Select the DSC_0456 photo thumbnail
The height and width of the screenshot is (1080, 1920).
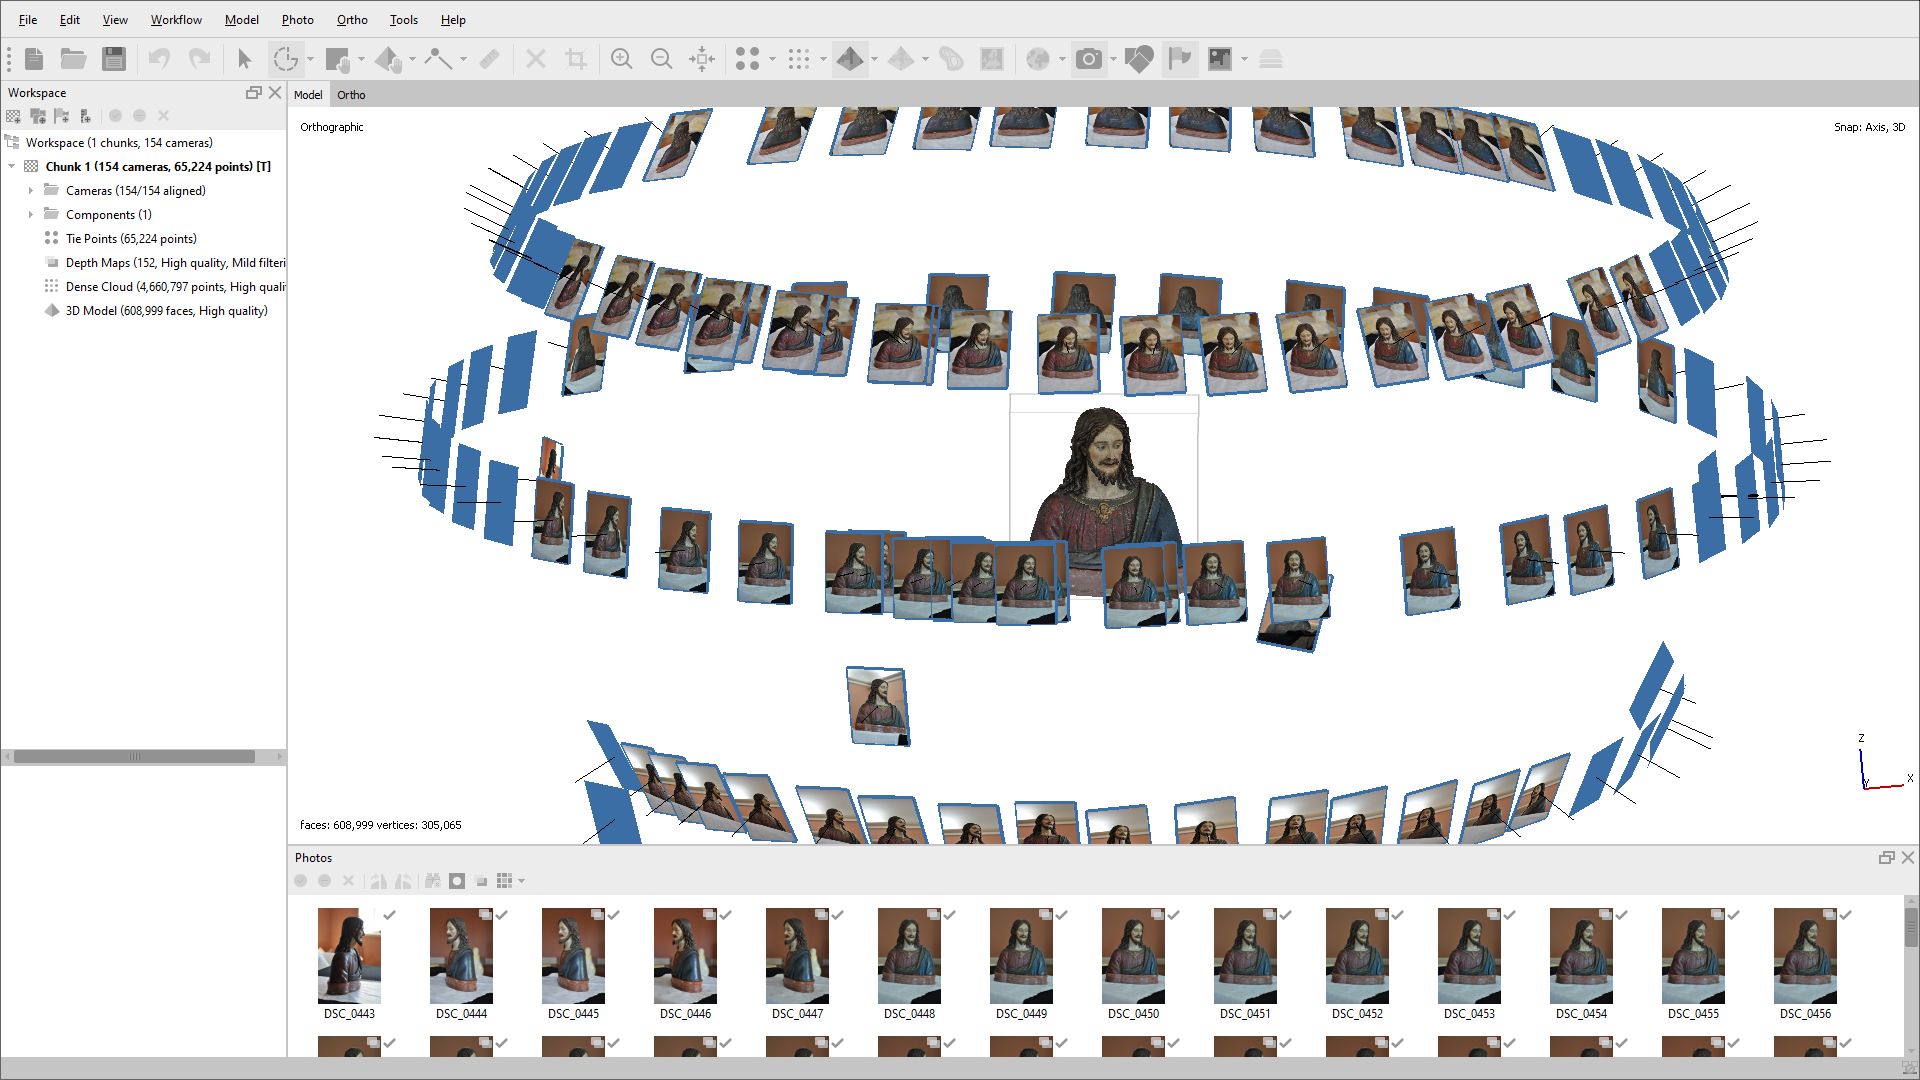(x=1805, y=956)
